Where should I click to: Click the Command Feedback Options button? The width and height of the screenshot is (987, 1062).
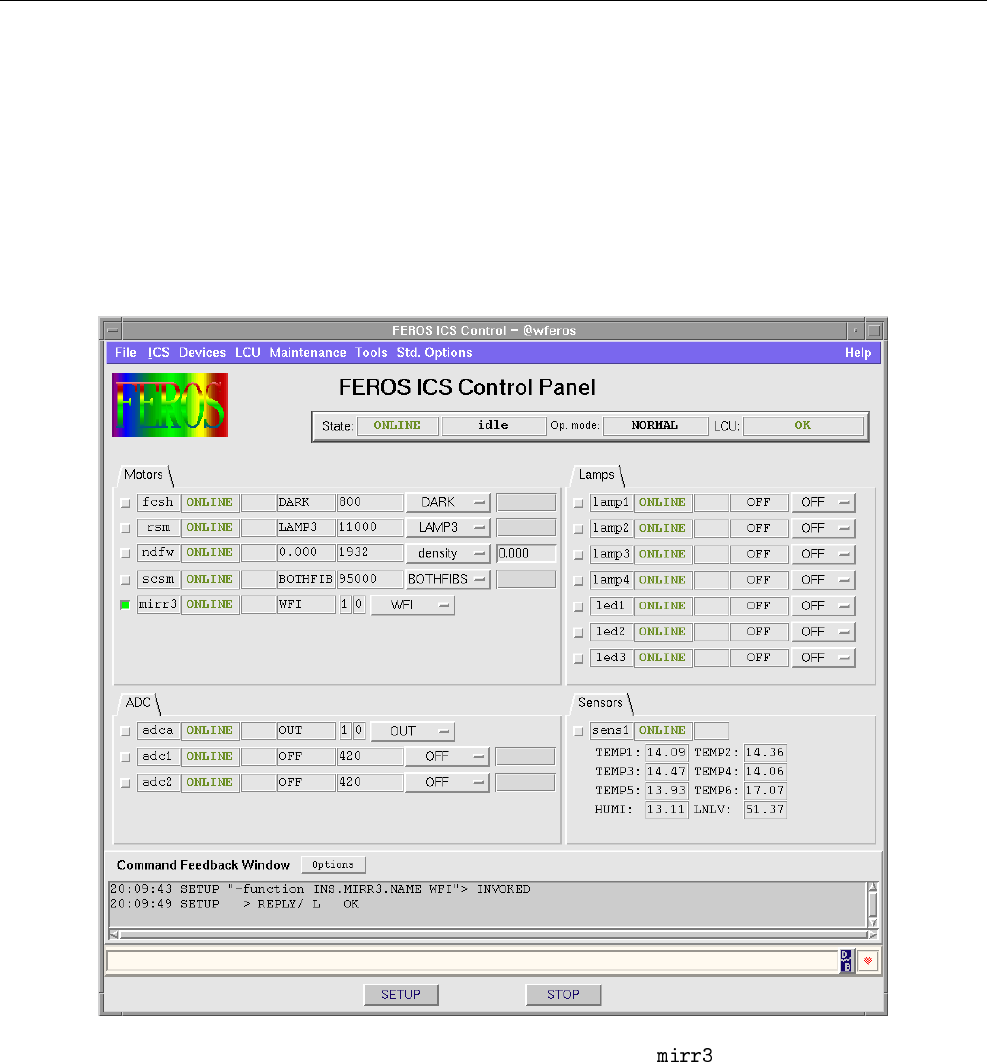(x=333, y=865)
